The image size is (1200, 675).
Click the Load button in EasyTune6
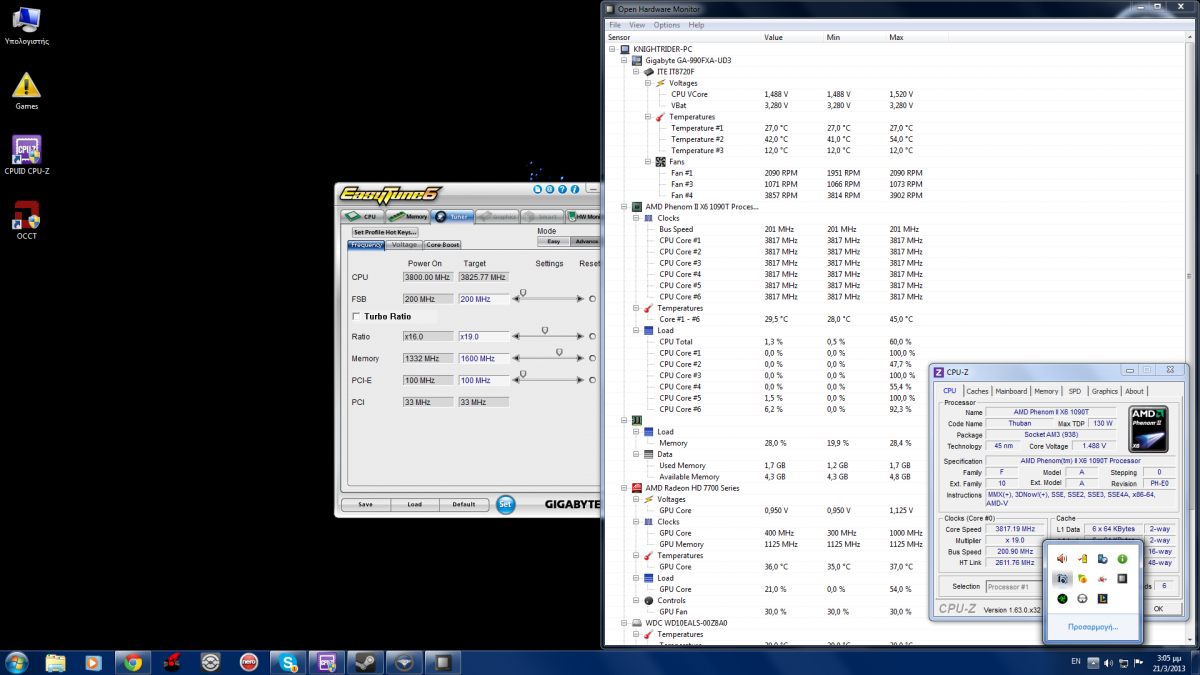coord(414,504)
